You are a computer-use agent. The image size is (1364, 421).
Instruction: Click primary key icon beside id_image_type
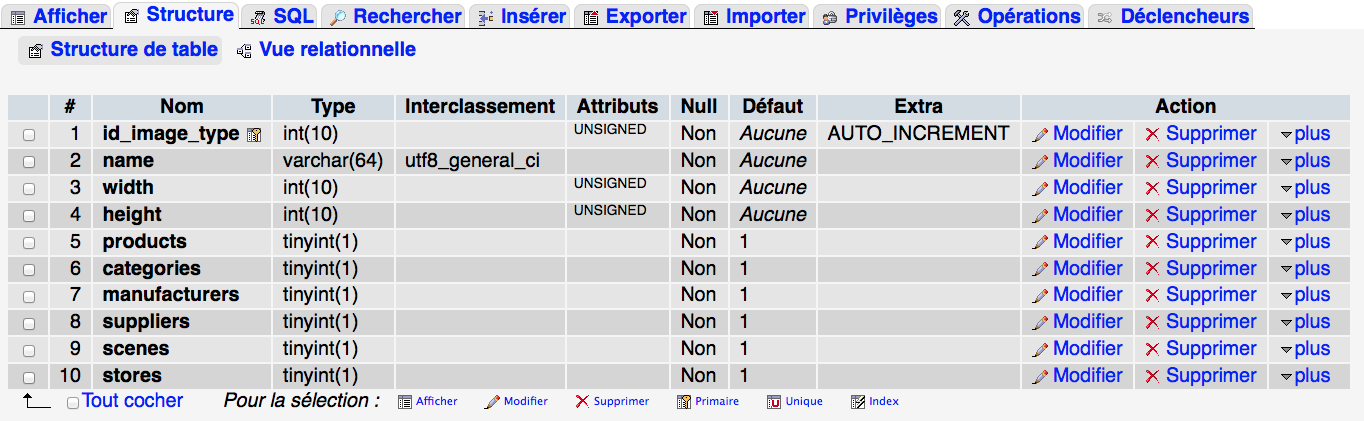(x=254, y=134)
